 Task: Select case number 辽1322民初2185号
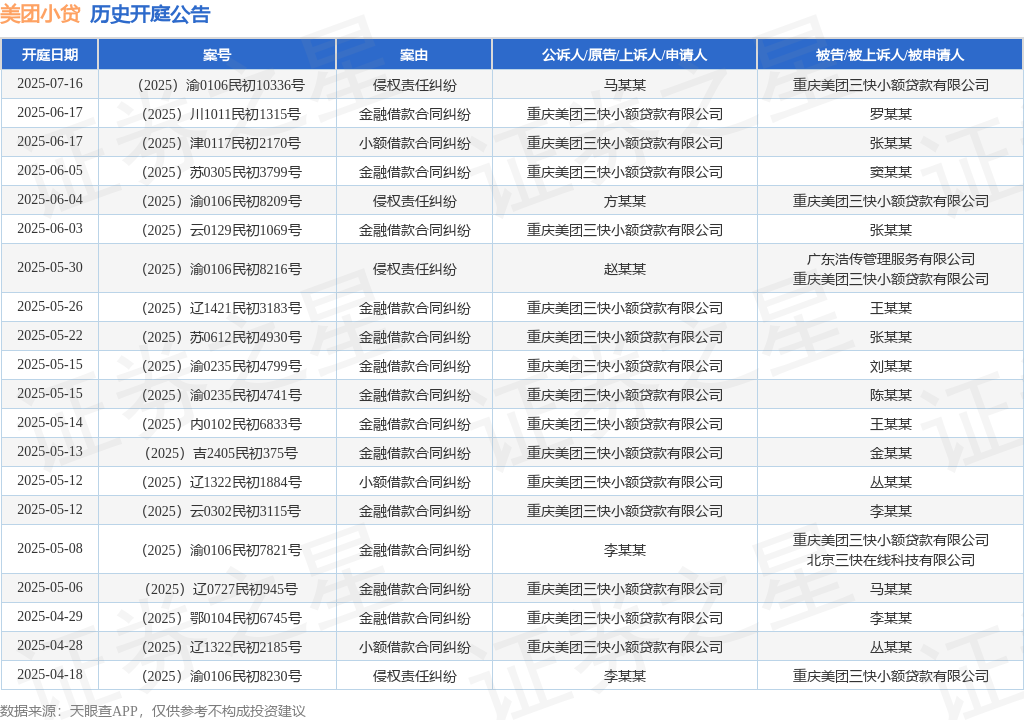221,647
